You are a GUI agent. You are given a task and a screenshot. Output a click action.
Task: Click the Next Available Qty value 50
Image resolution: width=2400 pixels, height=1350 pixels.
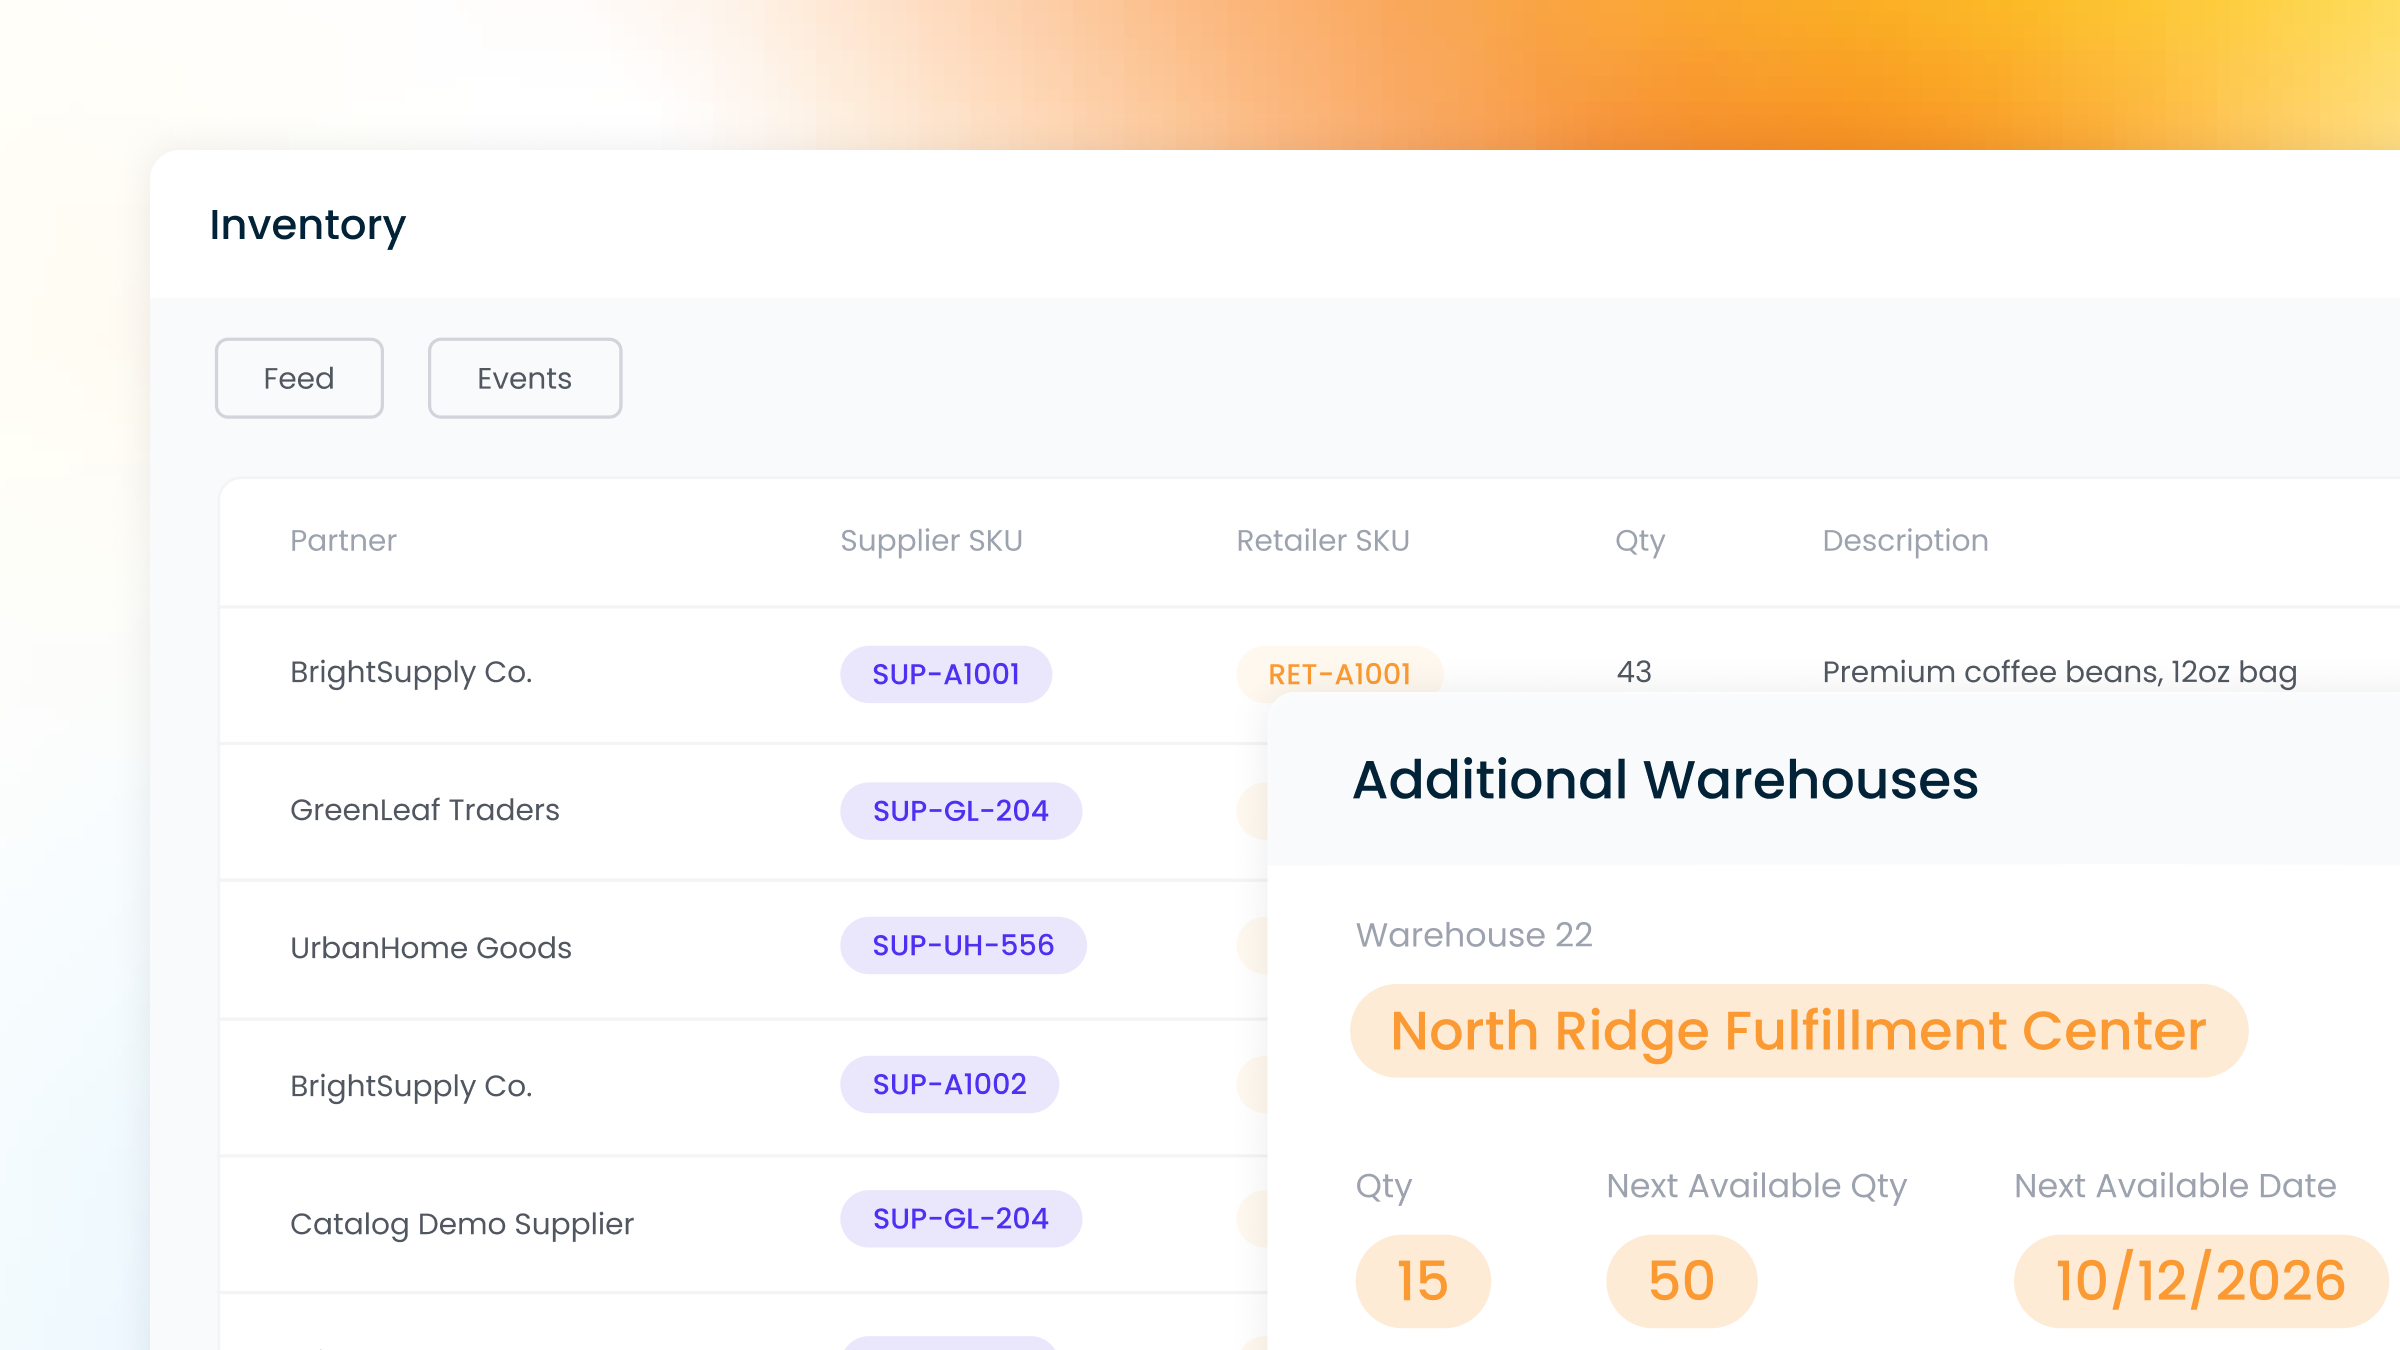click(1680, 1281)
